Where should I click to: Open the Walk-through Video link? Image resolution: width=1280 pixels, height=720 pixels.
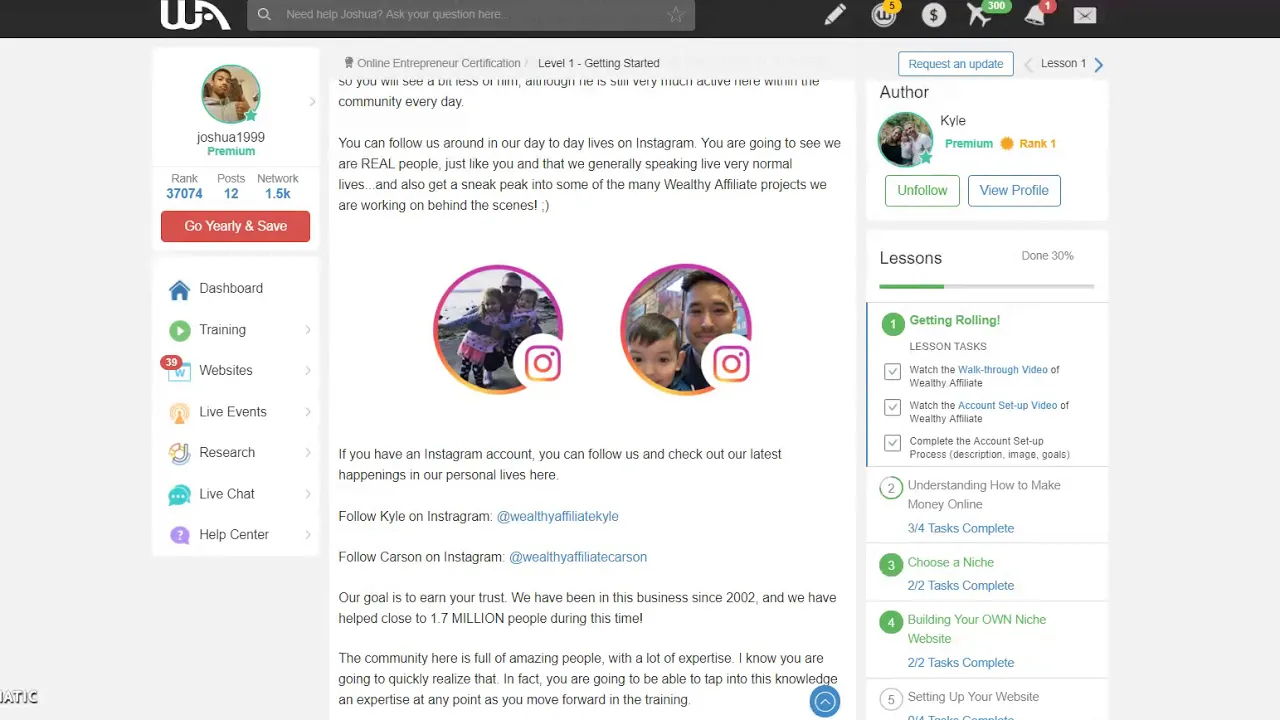[1003, 370]
